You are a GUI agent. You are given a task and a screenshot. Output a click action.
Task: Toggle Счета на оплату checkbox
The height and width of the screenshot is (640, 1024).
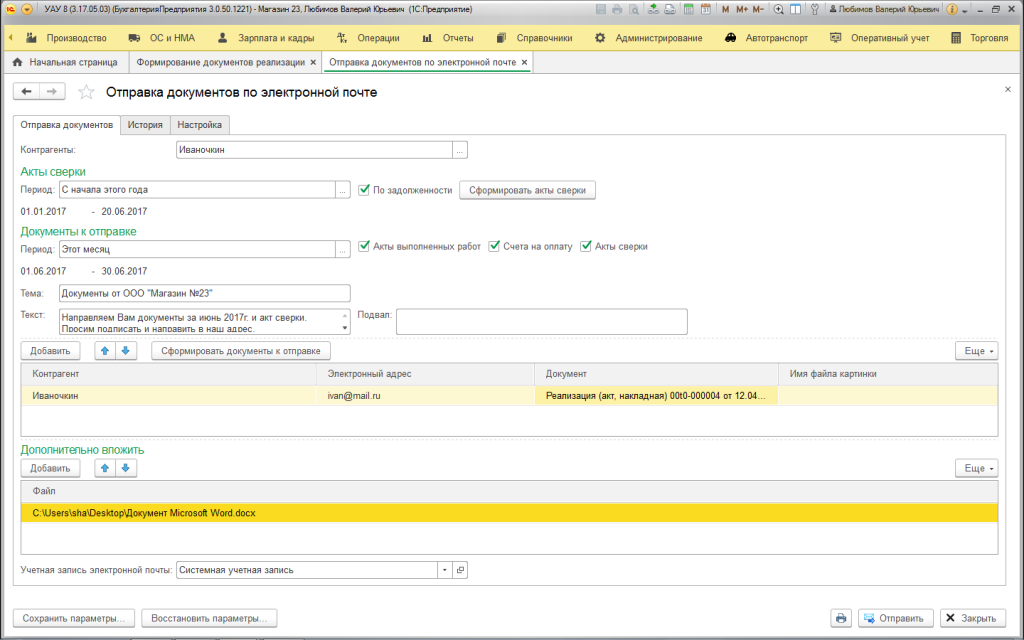point(494,246)
